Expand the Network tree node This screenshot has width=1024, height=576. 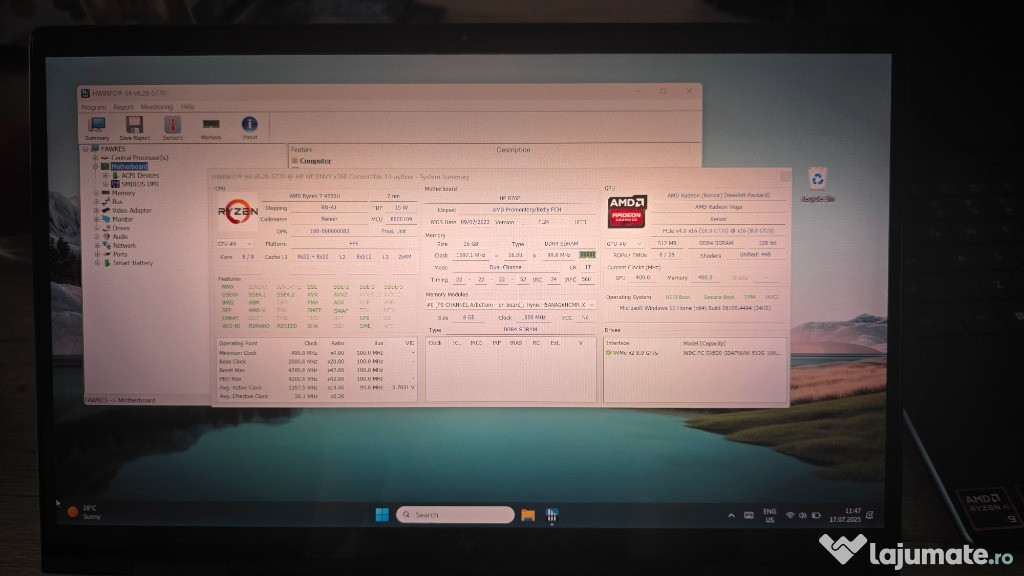click(97, 246)
